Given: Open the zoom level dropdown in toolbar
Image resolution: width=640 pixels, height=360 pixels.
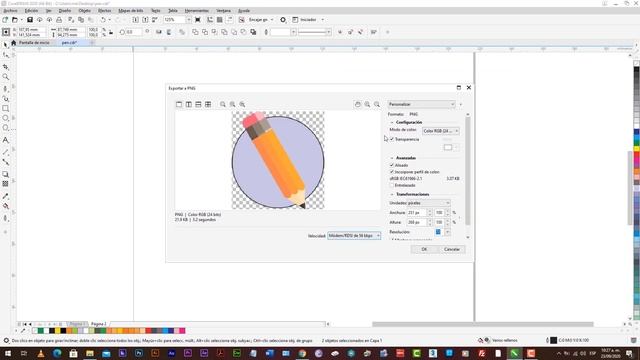Looking at the screenshot, I should (x=188, y=20).
